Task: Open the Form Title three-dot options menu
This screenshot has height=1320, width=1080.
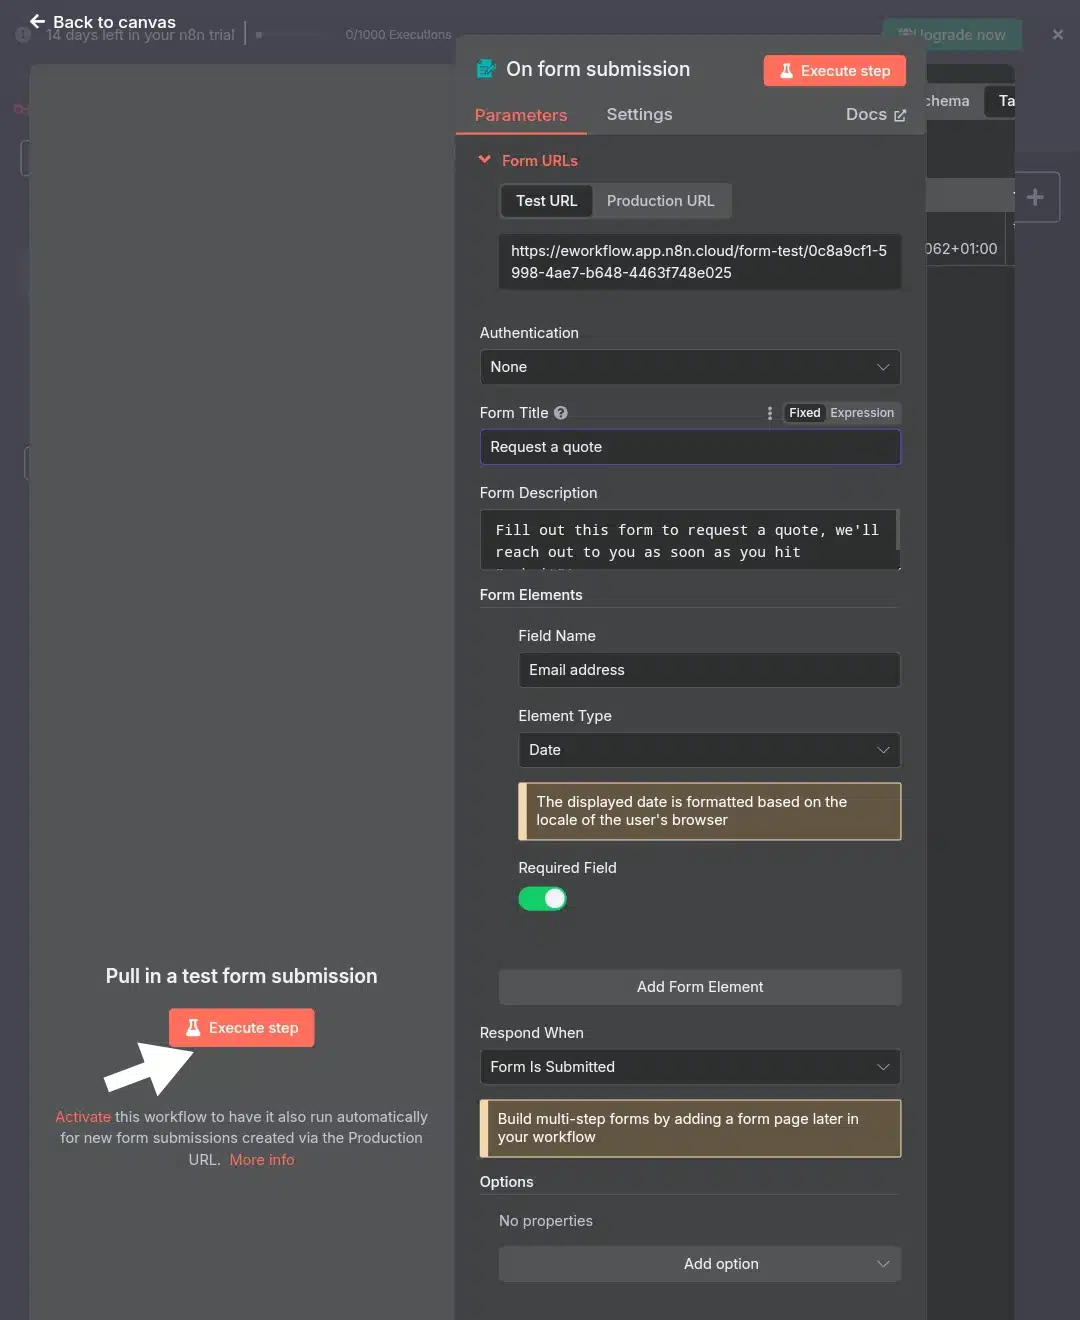Action: click(x=769, y=413)
